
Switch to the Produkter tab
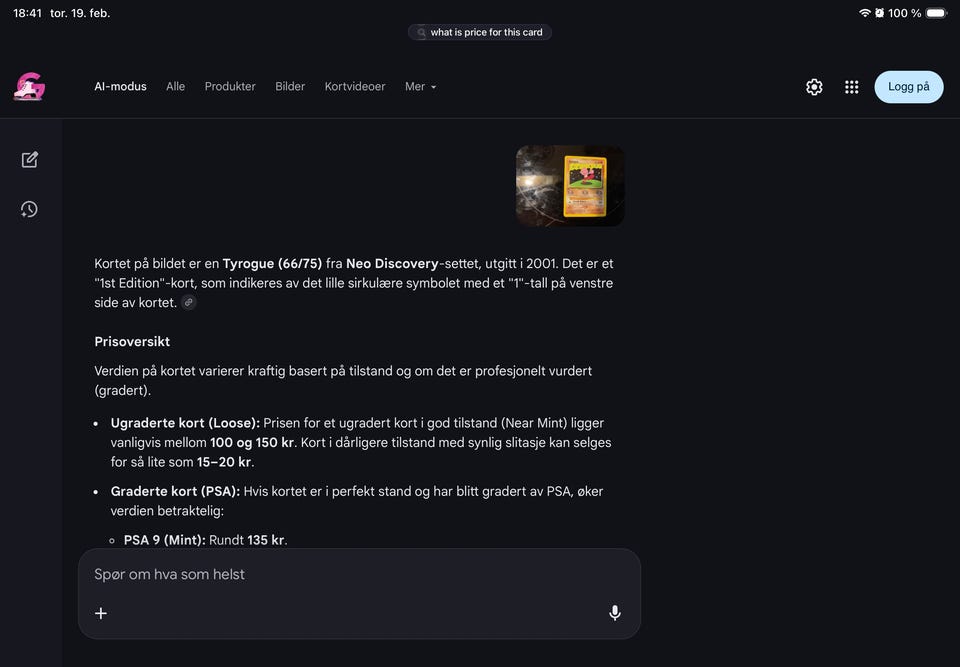click(x=230, y=87)
